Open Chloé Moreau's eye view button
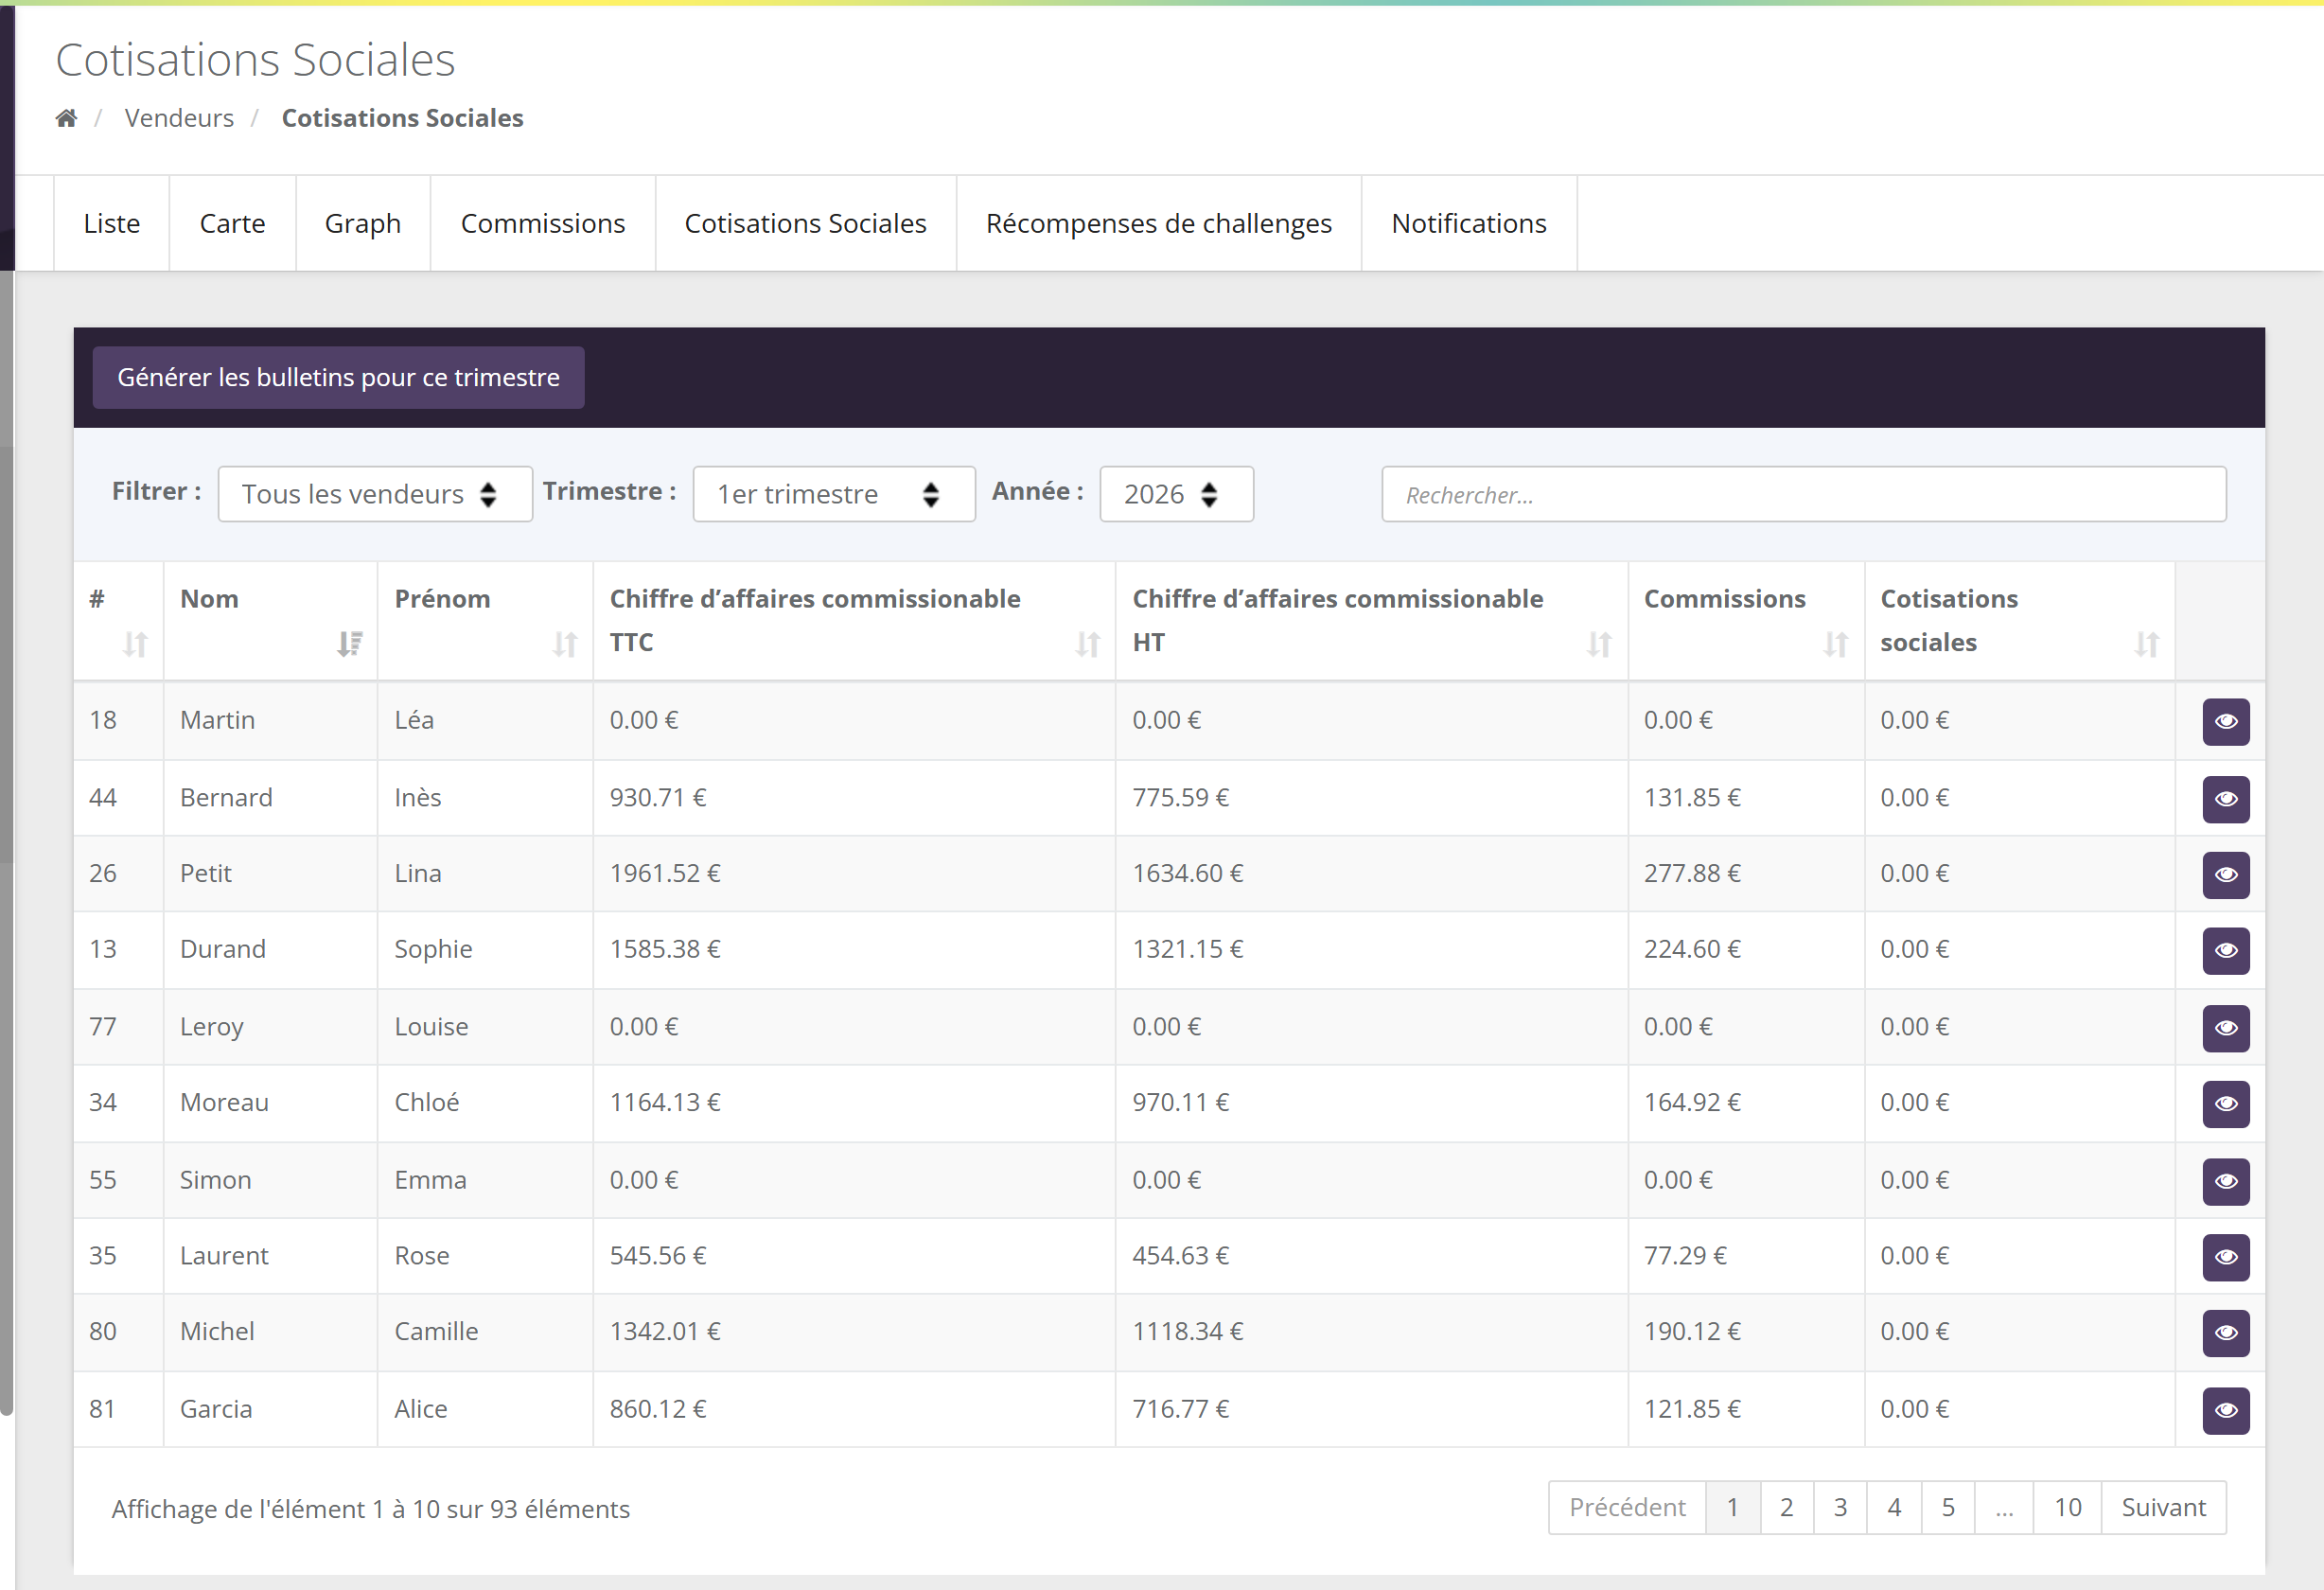This screenshot has height=1590, width=2324. pyautogui.click(x=2226, y=1104)
